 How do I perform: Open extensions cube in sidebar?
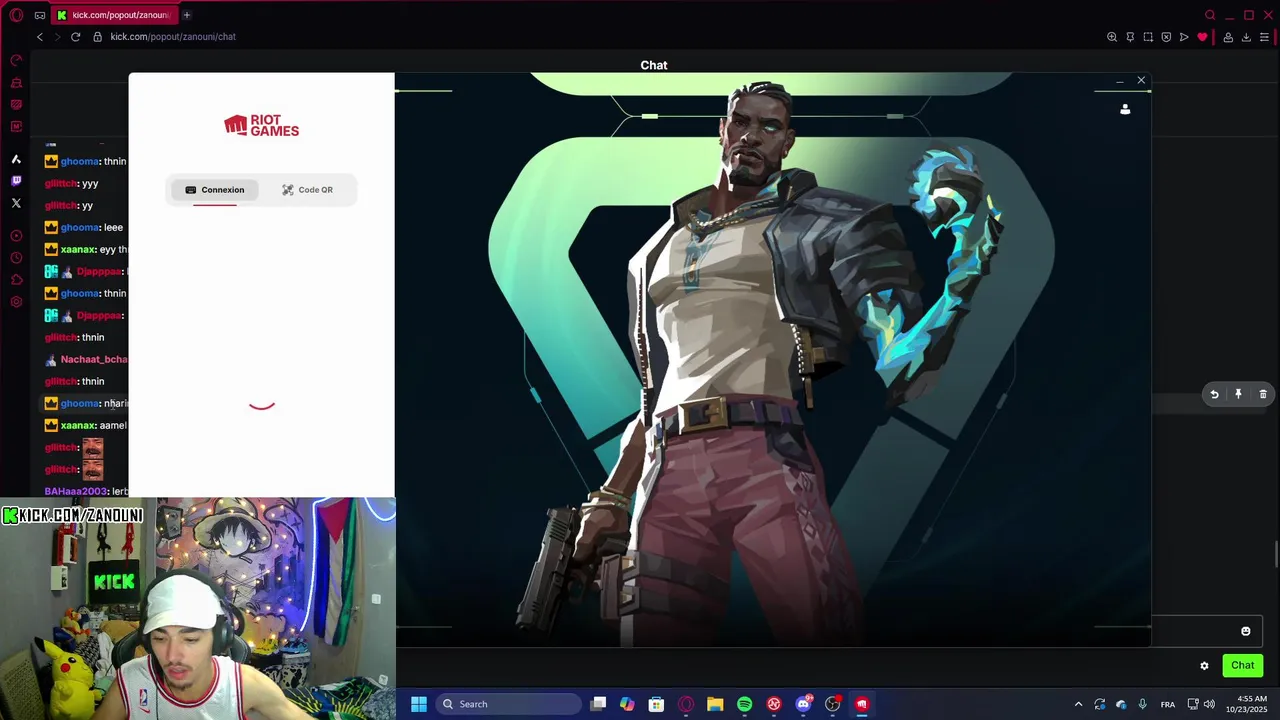(16, 280)
